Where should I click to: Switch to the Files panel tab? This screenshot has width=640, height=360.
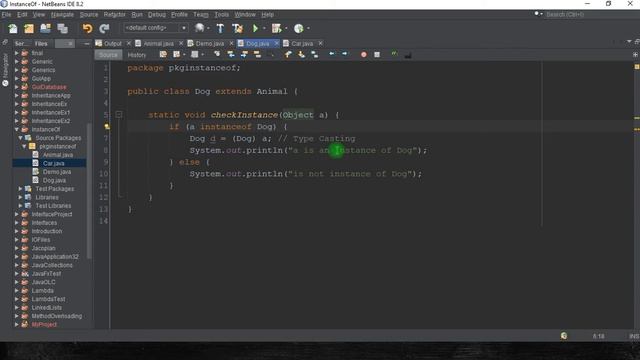(41, 43)
